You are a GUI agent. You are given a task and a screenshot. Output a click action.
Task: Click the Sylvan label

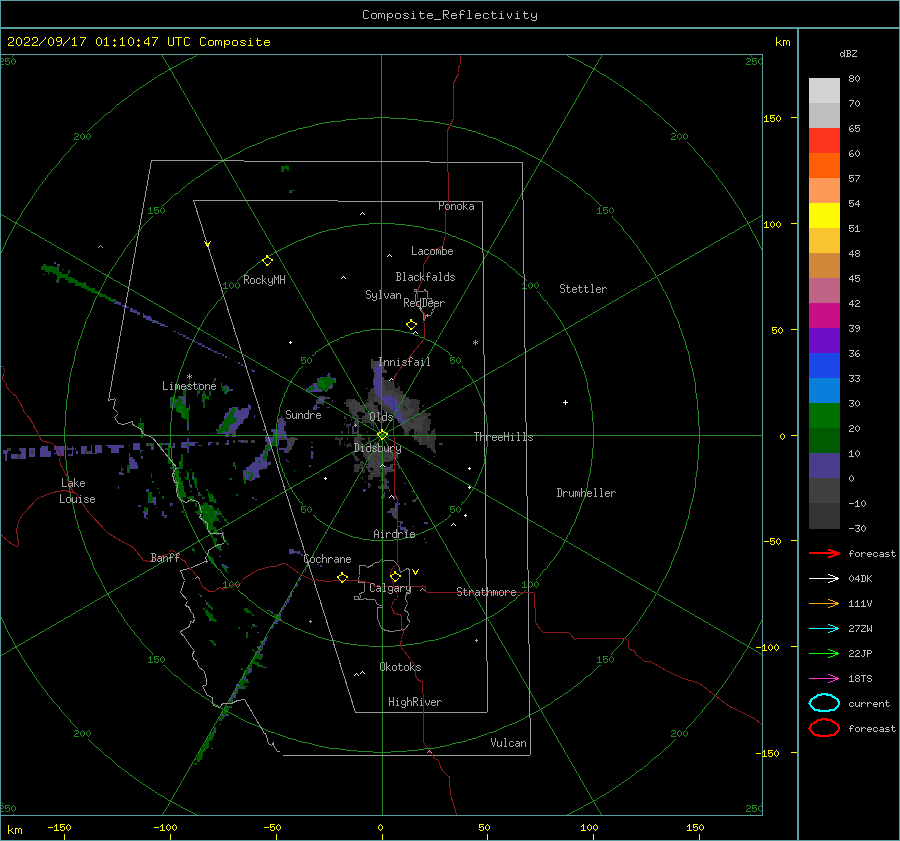pos(383,295)
